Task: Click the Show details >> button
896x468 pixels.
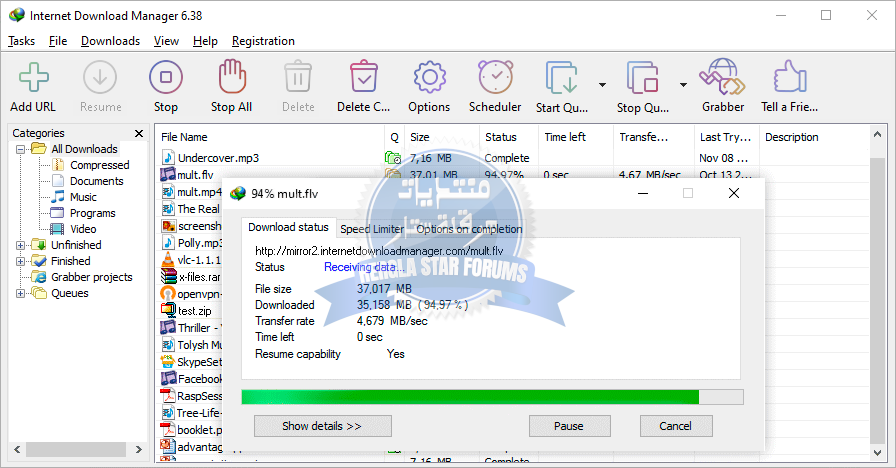Action: (322, 426)
